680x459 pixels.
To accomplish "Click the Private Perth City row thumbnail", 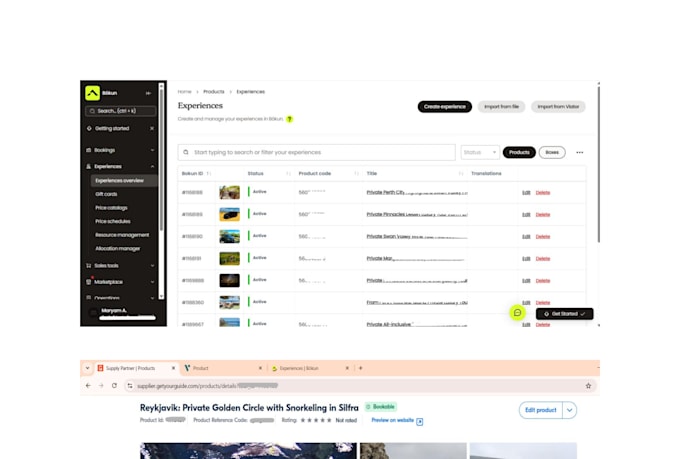I will [x=229, y=192].
